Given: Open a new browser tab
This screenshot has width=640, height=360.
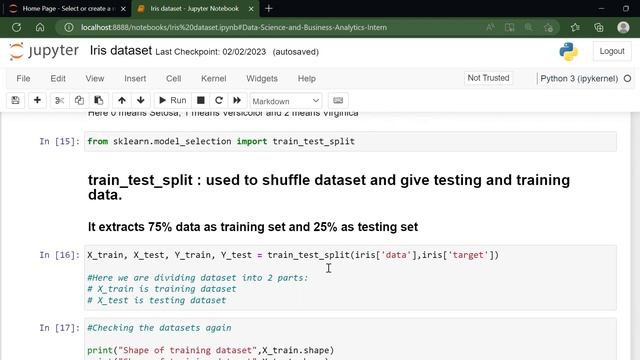Looking at the screenshot, I should (269, 9).
